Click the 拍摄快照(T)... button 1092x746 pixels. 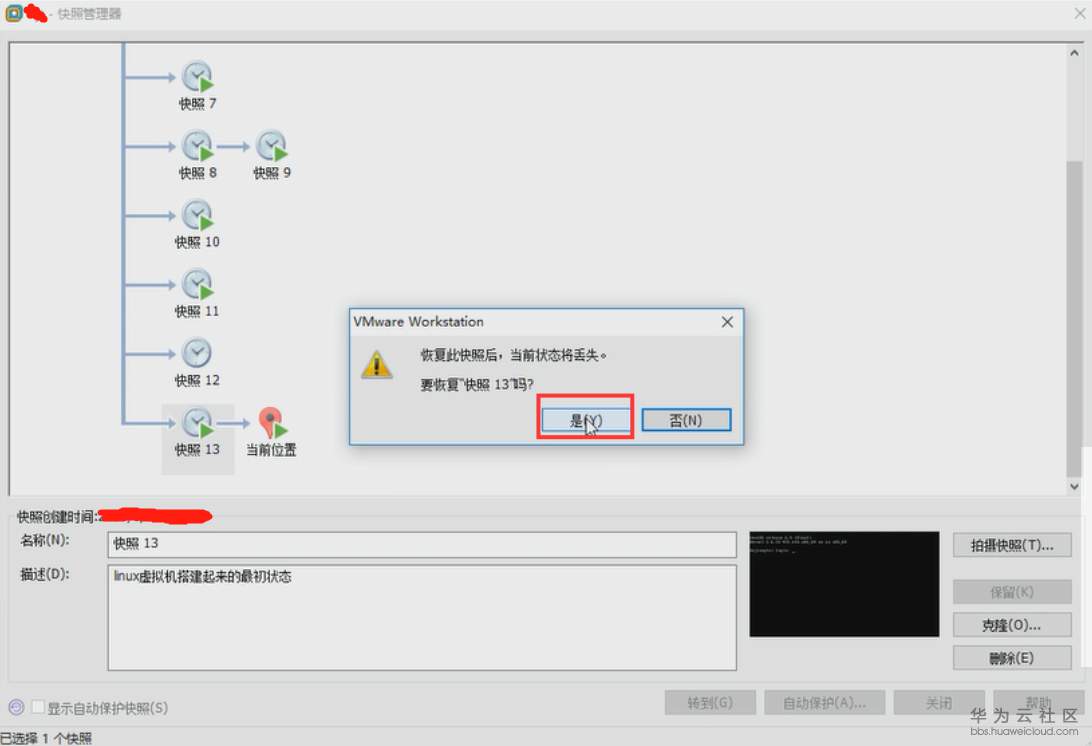pos(1012,545)
